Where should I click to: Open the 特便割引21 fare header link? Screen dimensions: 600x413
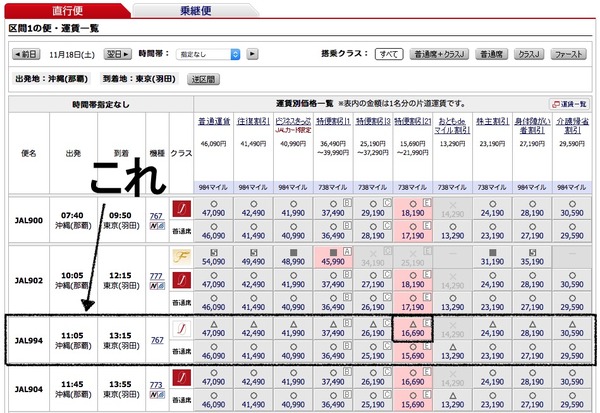(x=413, y=121)
